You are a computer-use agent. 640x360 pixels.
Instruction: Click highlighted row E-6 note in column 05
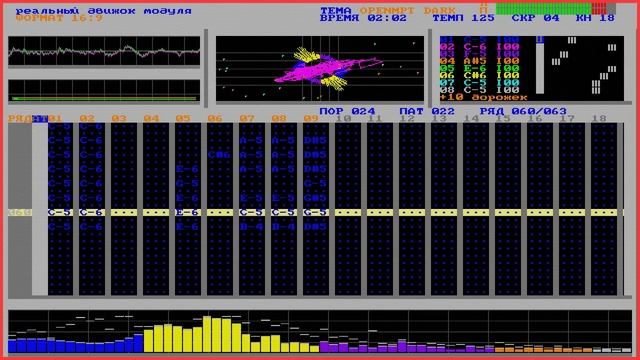tap(187, 212)
